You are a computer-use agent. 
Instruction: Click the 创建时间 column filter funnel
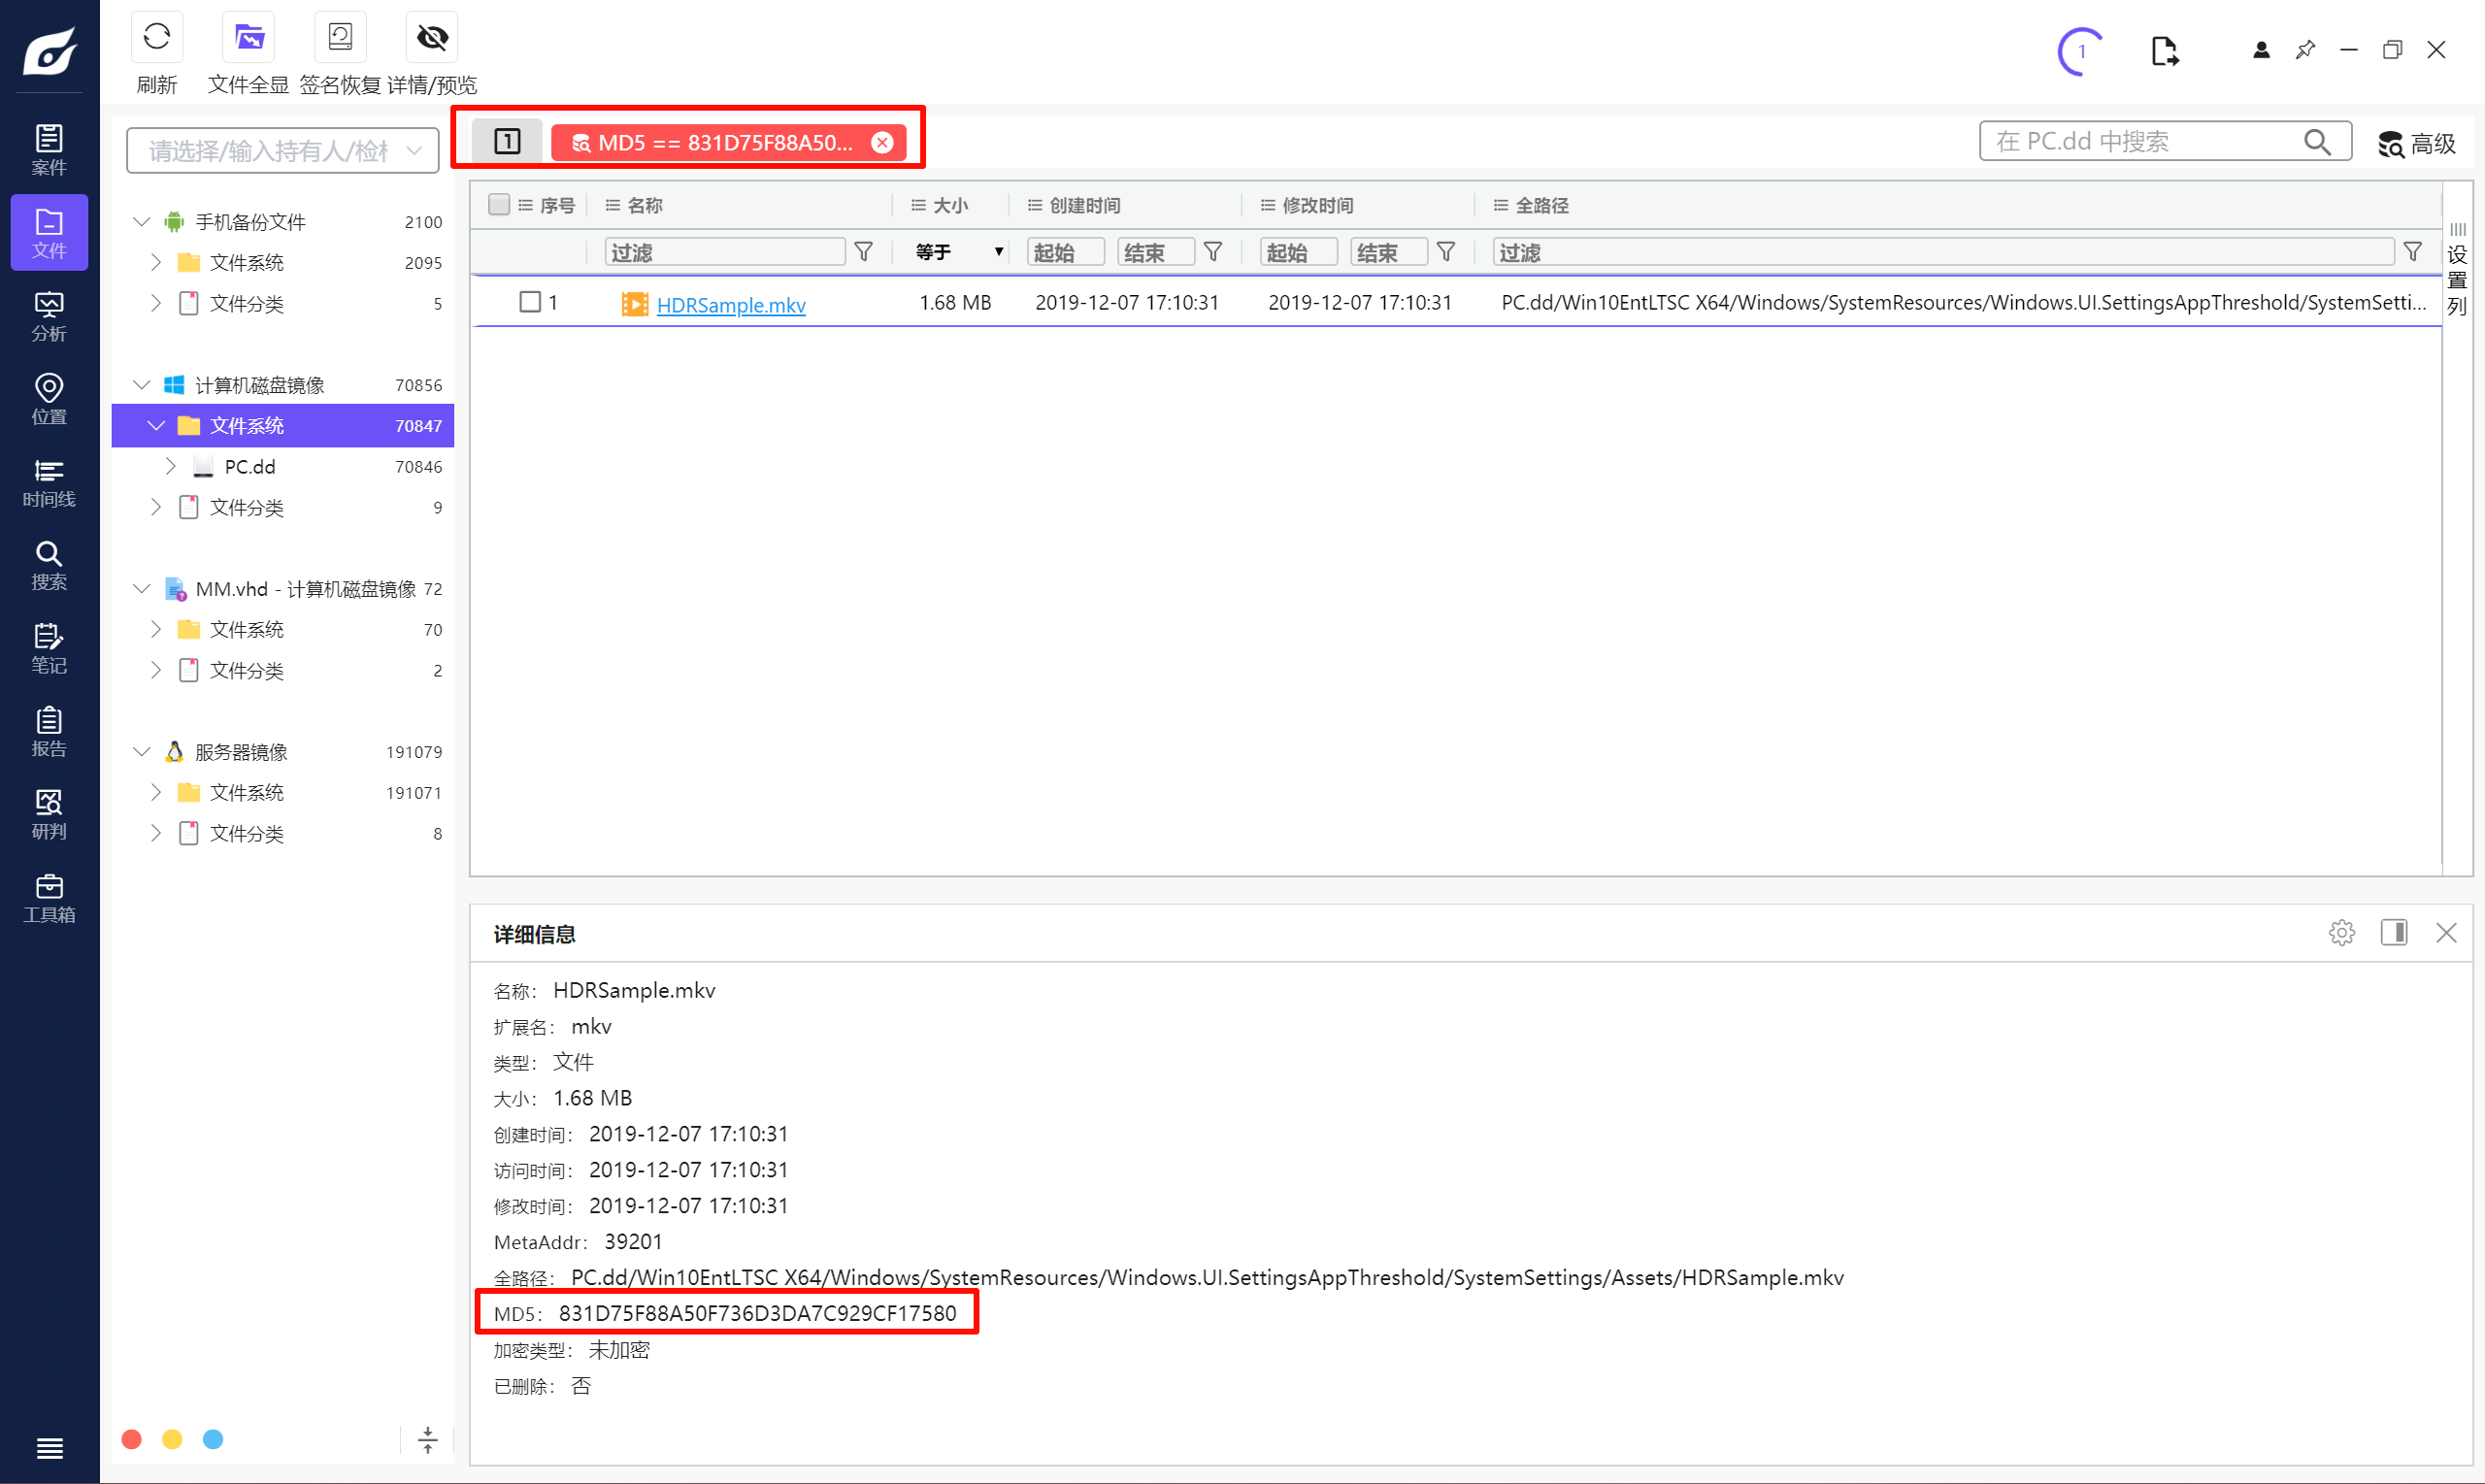[x=1212, y=252]
